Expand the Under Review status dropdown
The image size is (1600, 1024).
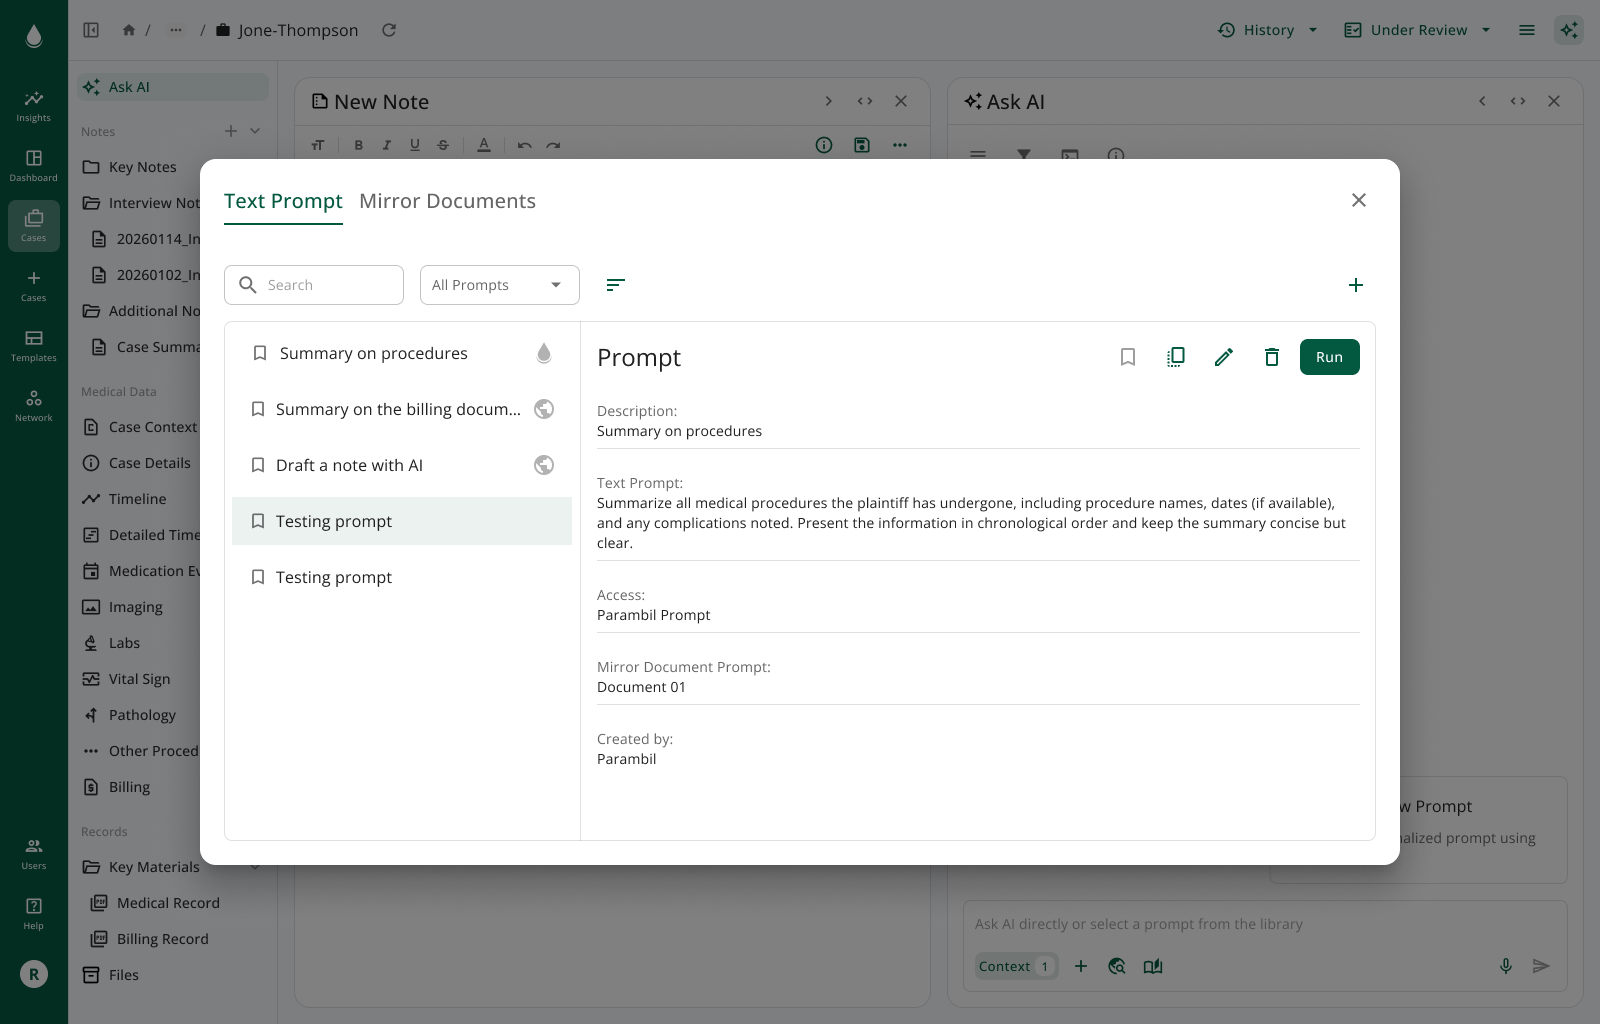tap(1416, 30)
